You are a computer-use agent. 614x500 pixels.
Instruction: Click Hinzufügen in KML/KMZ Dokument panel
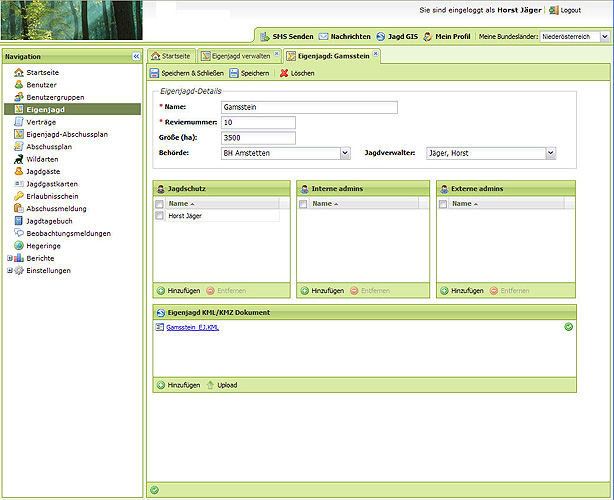179,385
